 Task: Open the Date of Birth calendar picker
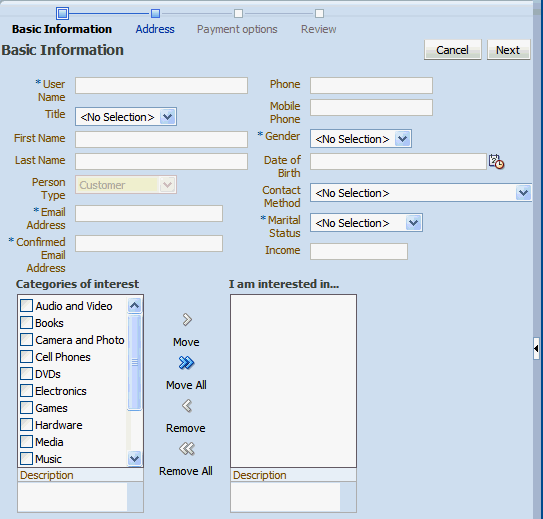coord(496,162)
